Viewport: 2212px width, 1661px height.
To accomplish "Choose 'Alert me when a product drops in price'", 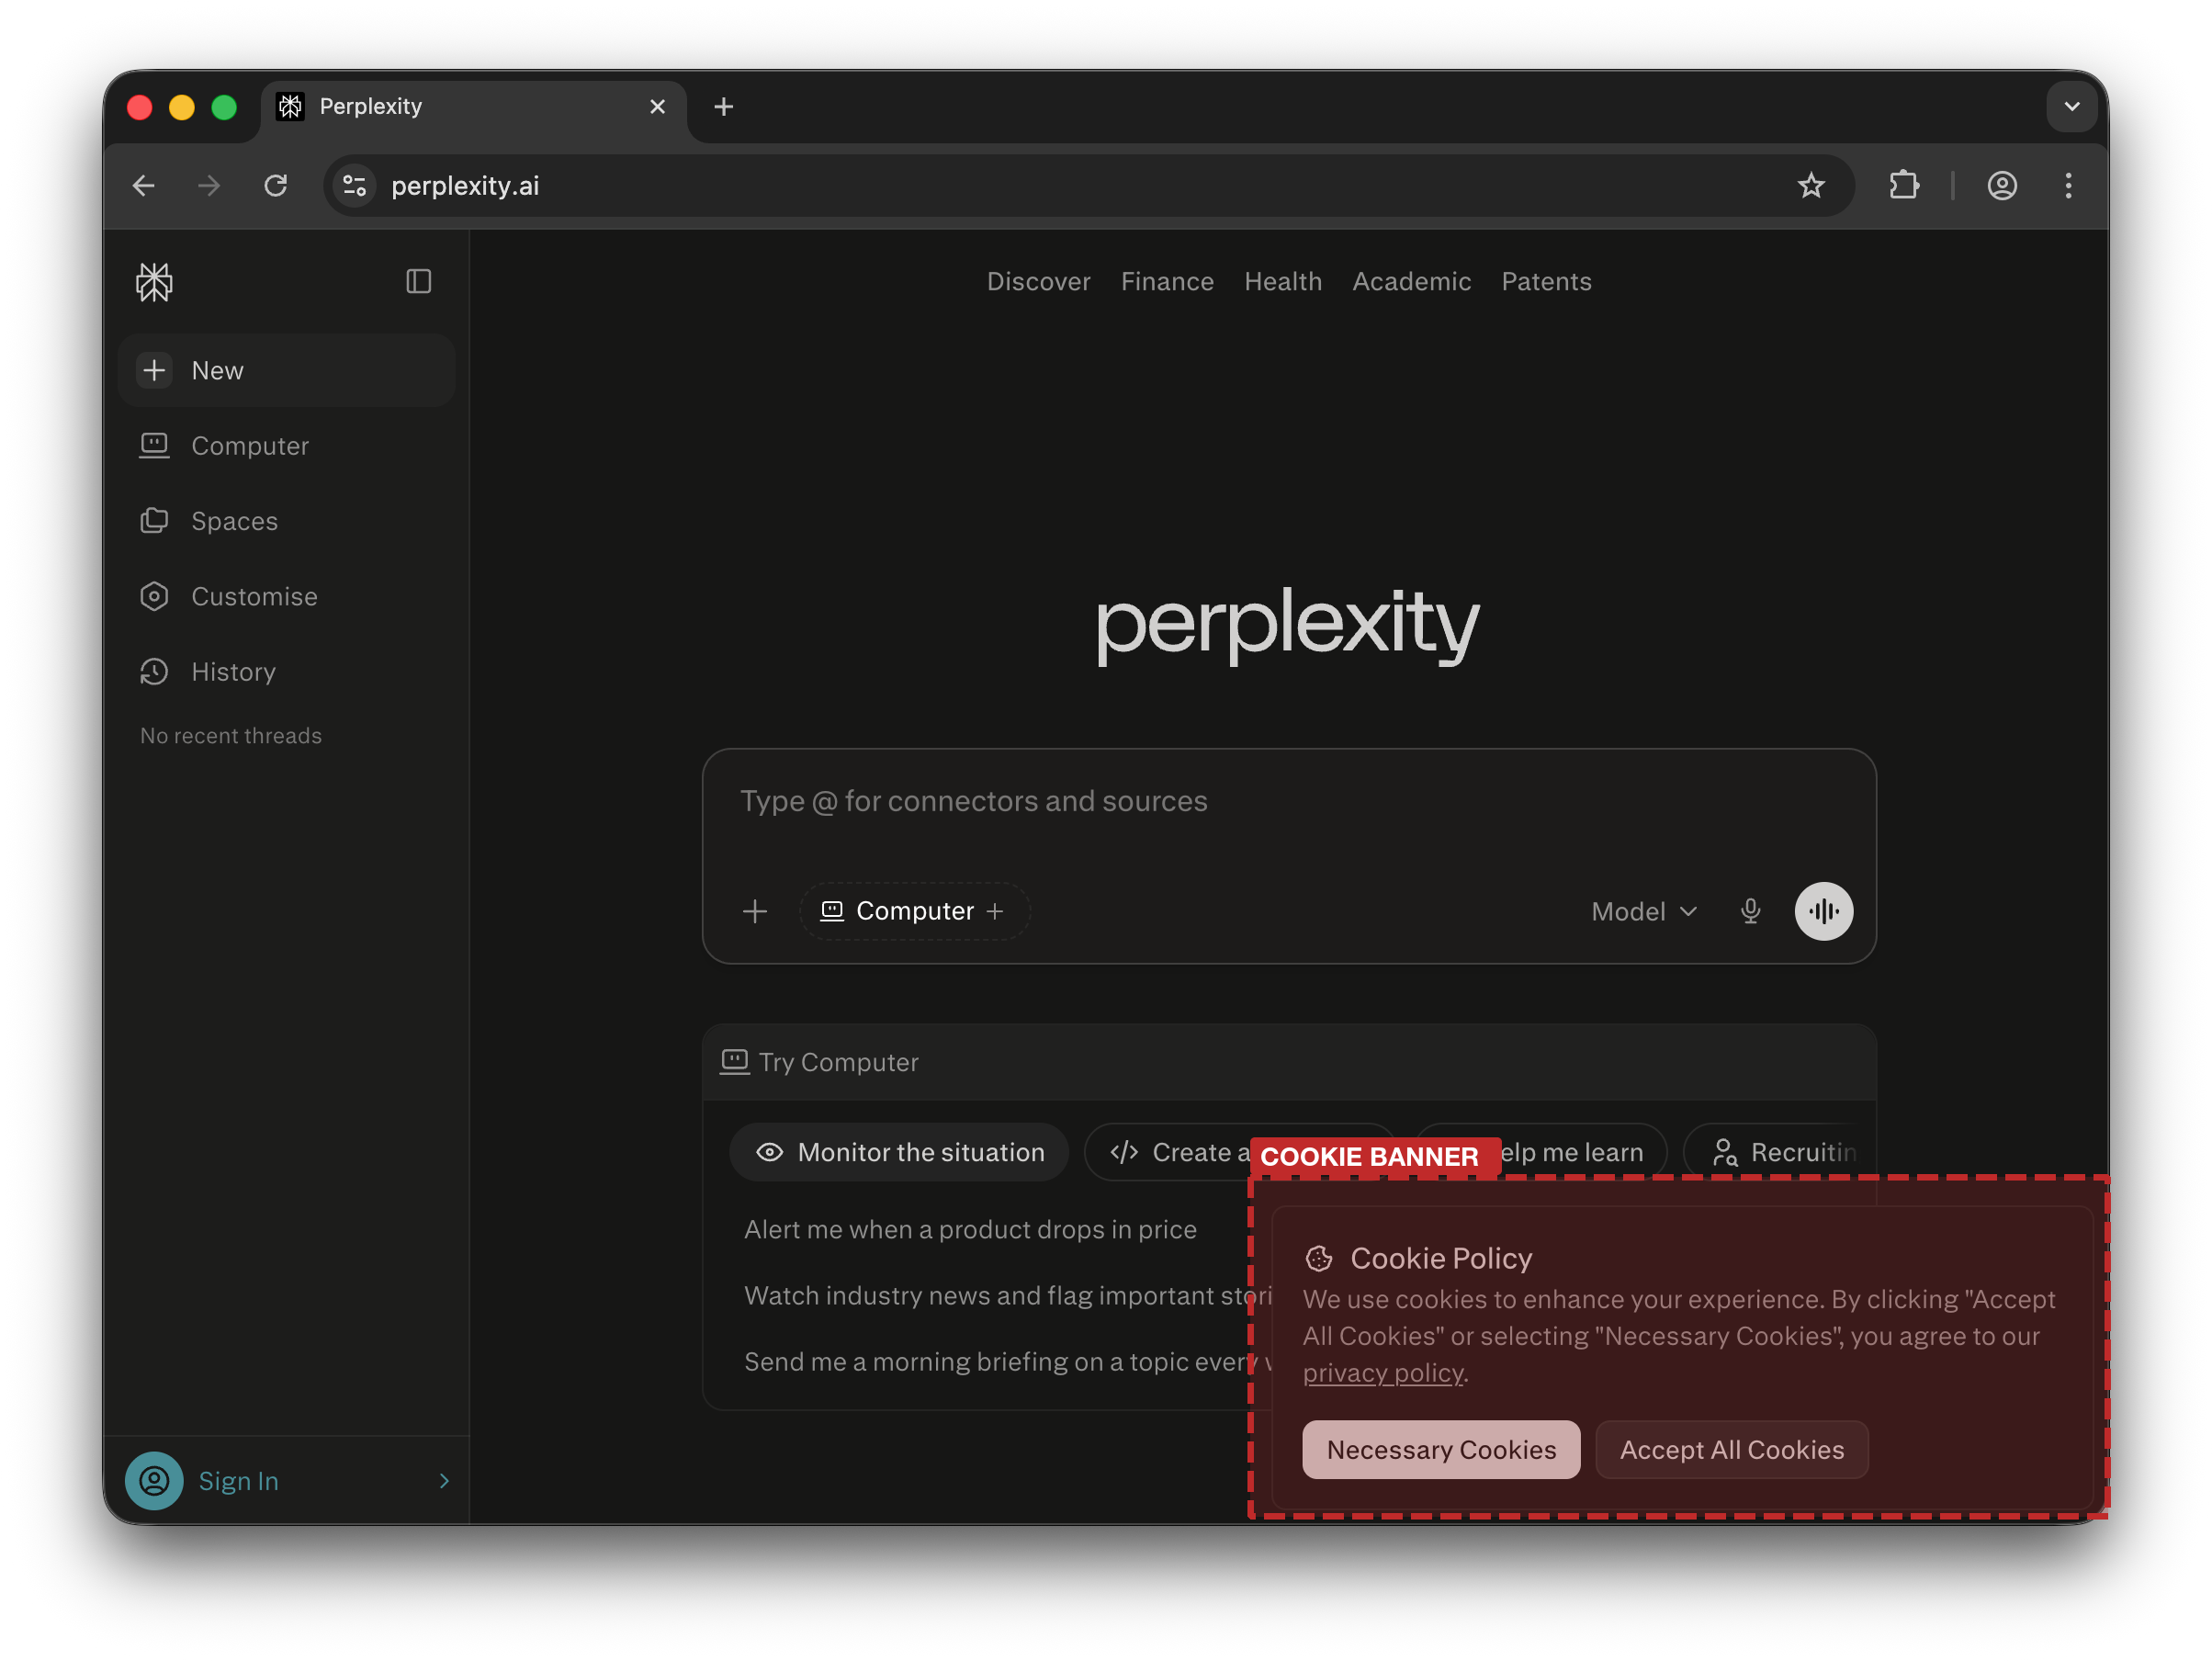I will (970, 1229).
